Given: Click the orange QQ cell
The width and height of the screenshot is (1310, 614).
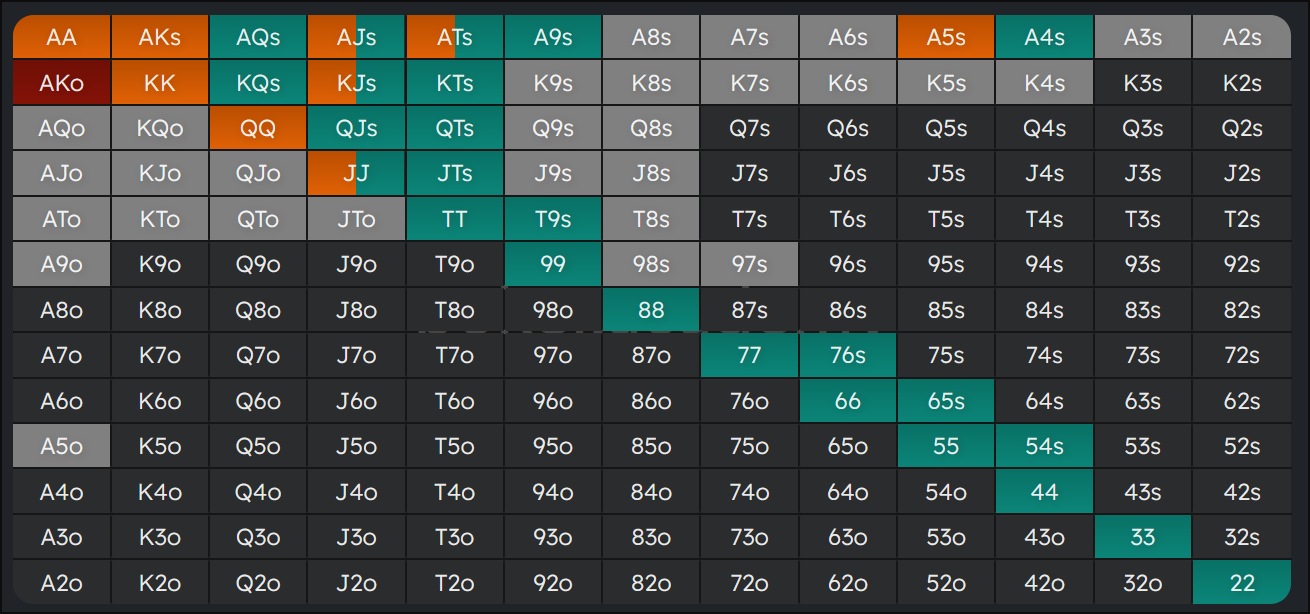Looking at the screenshot, I should point(258,128).
